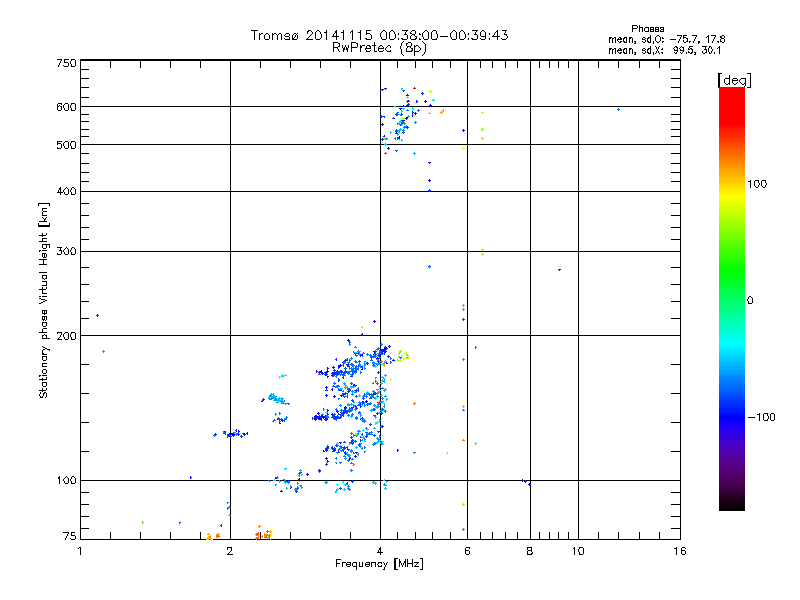Click the x-axis tick label '8'
Image resolution: width=800 pixels, height=600 pixels.
(x=530, y=551)
